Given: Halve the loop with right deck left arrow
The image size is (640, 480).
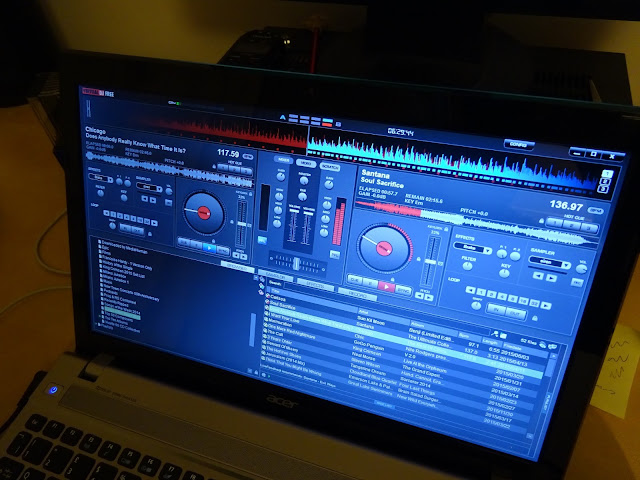Looking at the screenshot, I should click(x=470, y=290).
